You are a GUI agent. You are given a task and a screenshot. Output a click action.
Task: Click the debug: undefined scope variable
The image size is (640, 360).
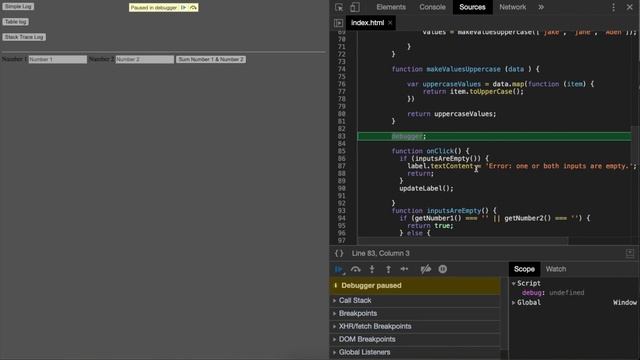tap(553, 293)
